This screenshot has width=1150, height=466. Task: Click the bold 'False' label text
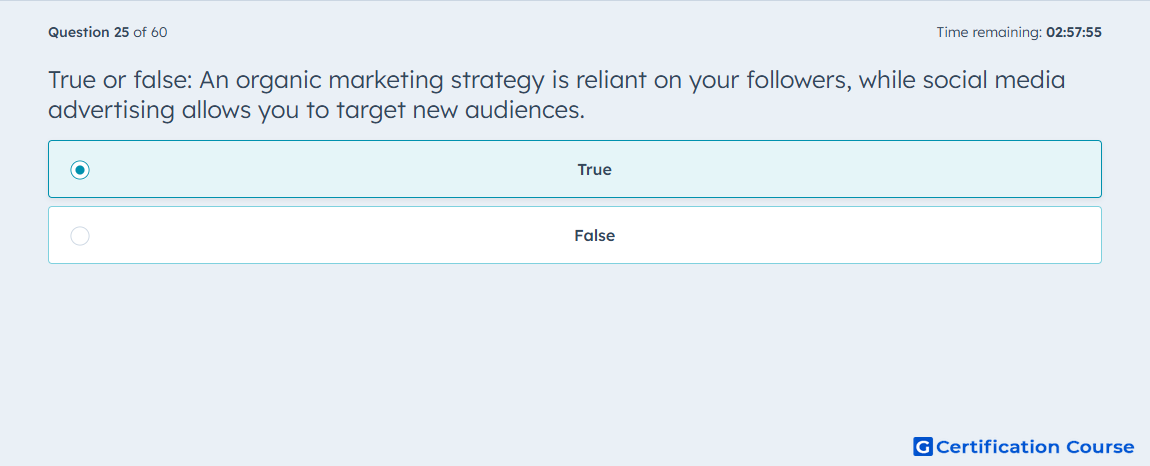tap(594, 236)
